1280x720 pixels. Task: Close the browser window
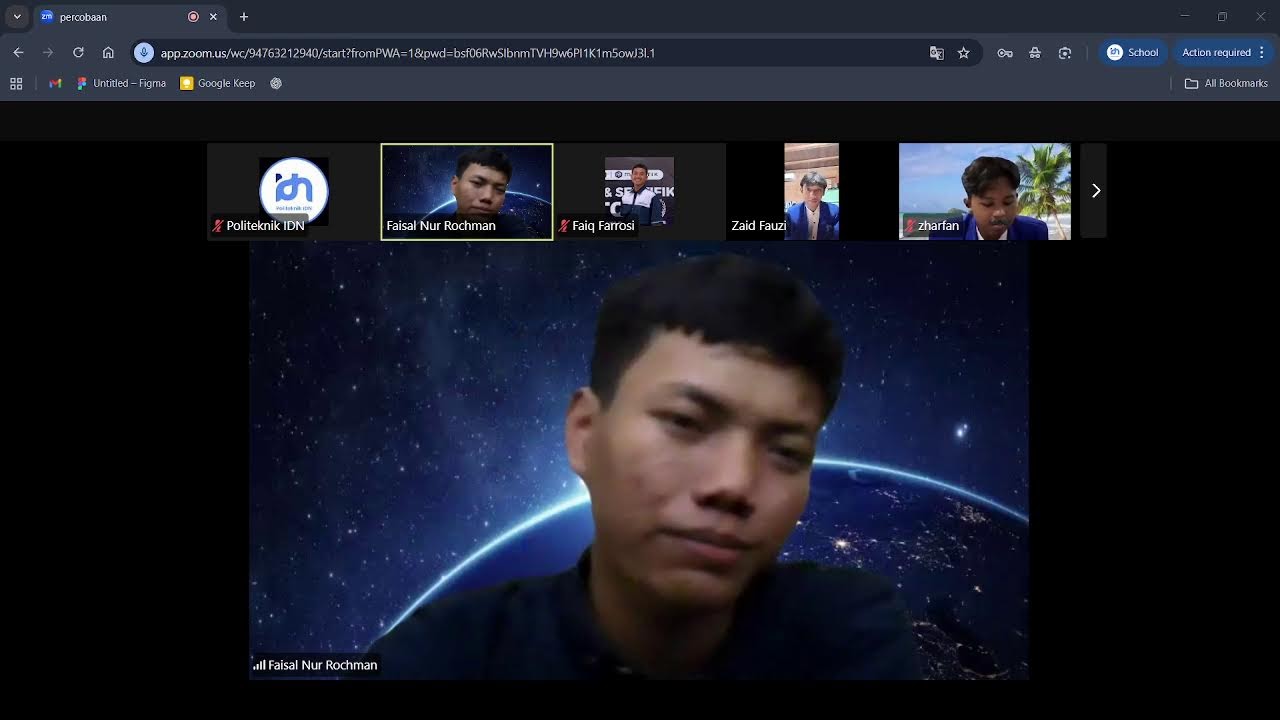tap(1260, 17)
